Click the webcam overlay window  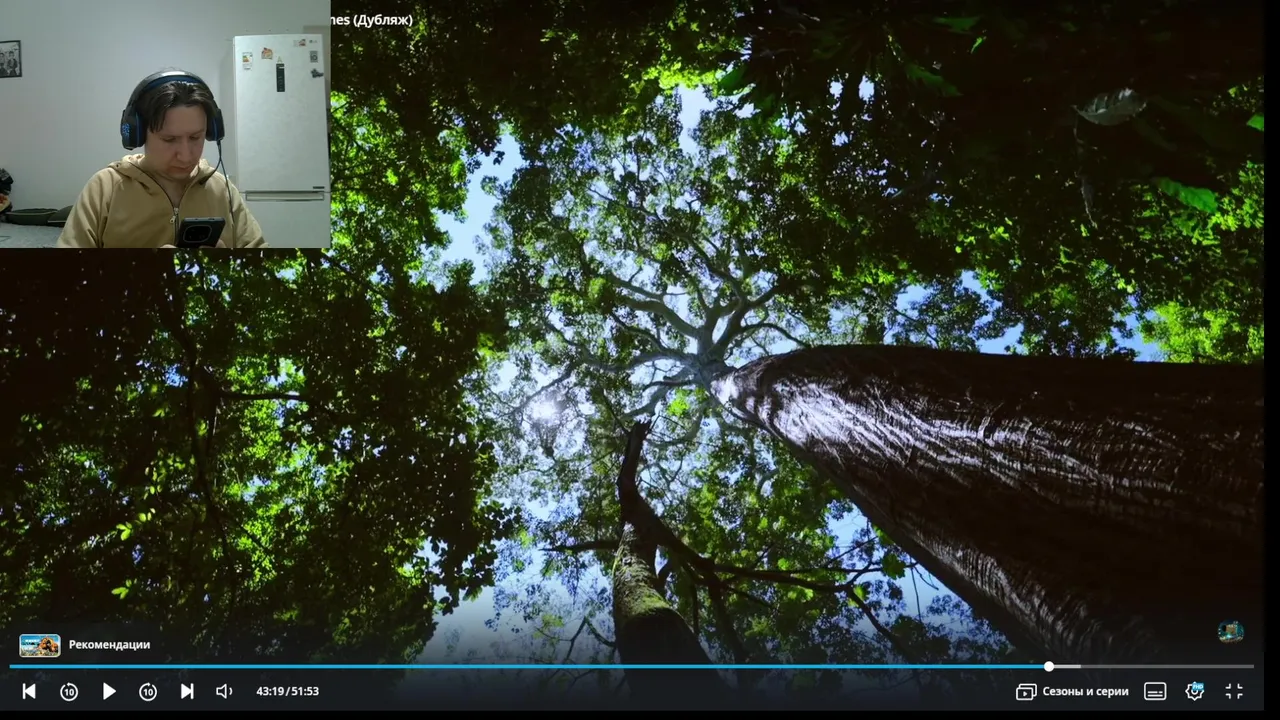(165, 124)
